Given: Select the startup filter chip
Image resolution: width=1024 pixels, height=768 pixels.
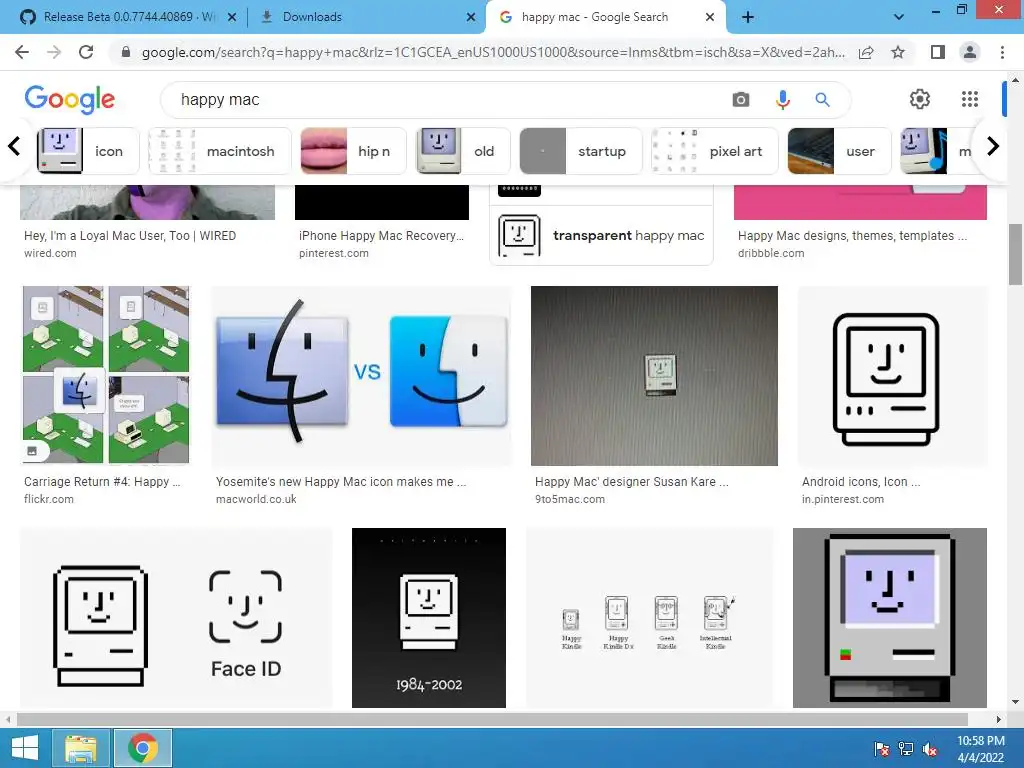Looking at the screenshot, I should click(581, 151).
